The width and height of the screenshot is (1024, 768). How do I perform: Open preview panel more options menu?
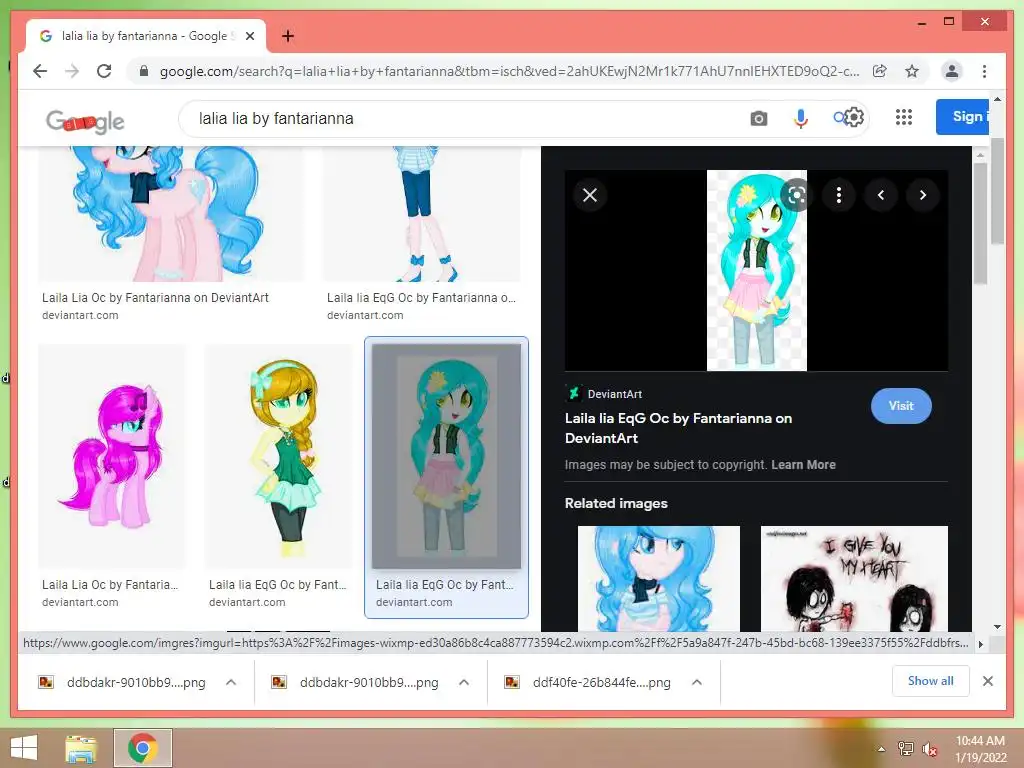click(x=839, y=195)
